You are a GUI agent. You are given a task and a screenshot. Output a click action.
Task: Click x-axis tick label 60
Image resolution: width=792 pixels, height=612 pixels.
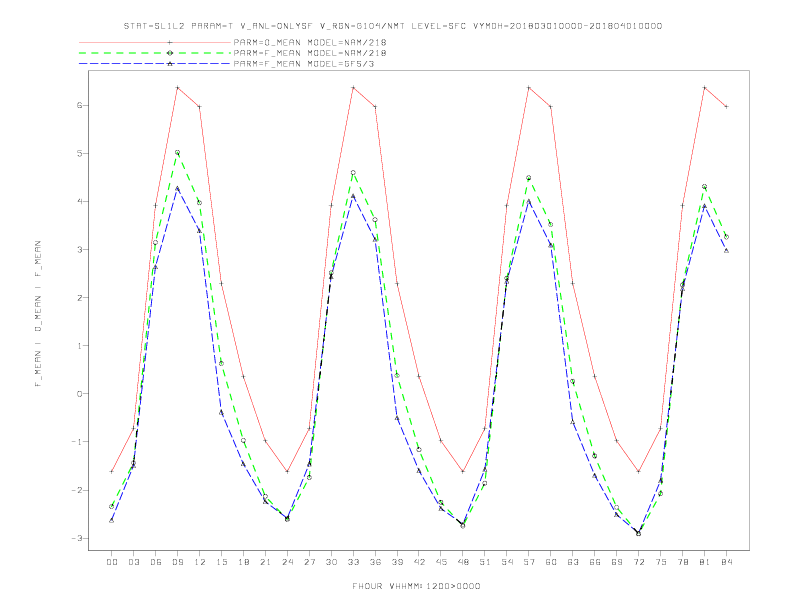pos(551,562)
